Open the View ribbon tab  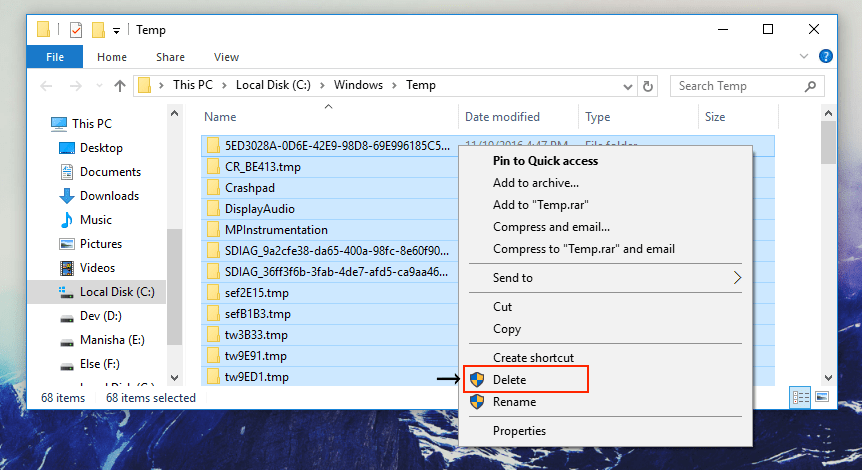coord(226,57)
